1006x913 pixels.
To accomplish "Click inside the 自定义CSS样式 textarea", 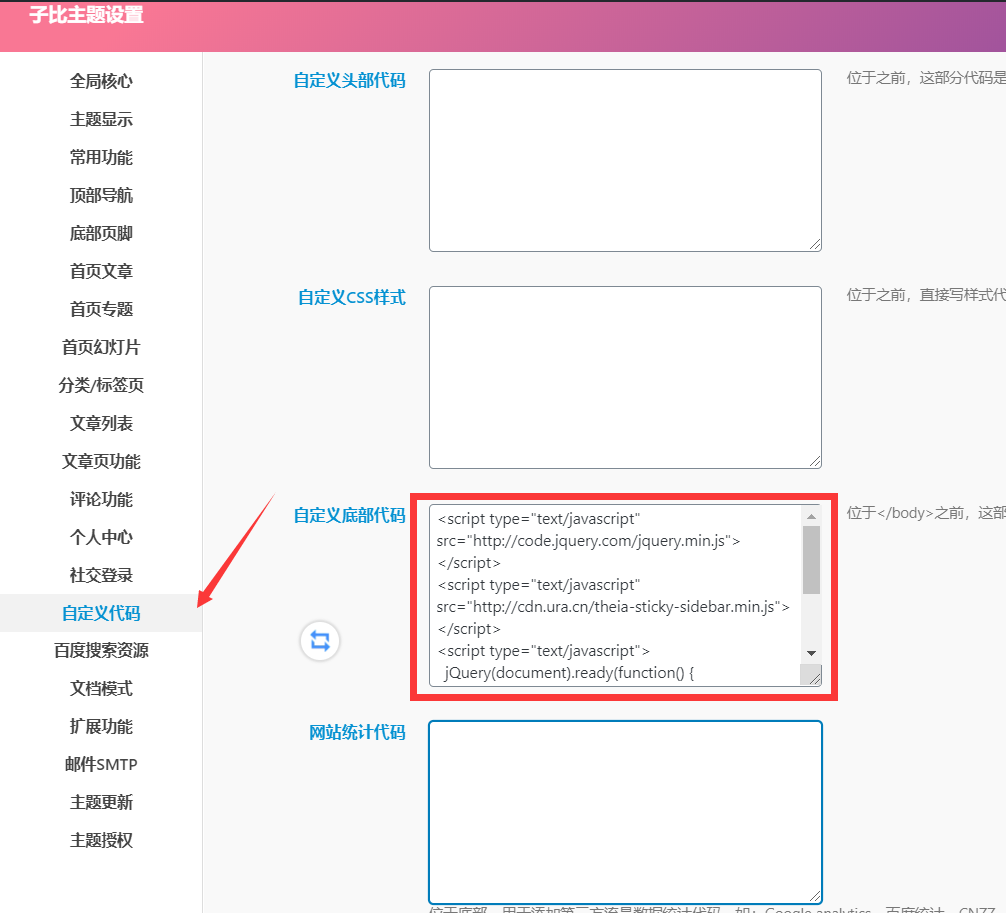I will (625, 377).
